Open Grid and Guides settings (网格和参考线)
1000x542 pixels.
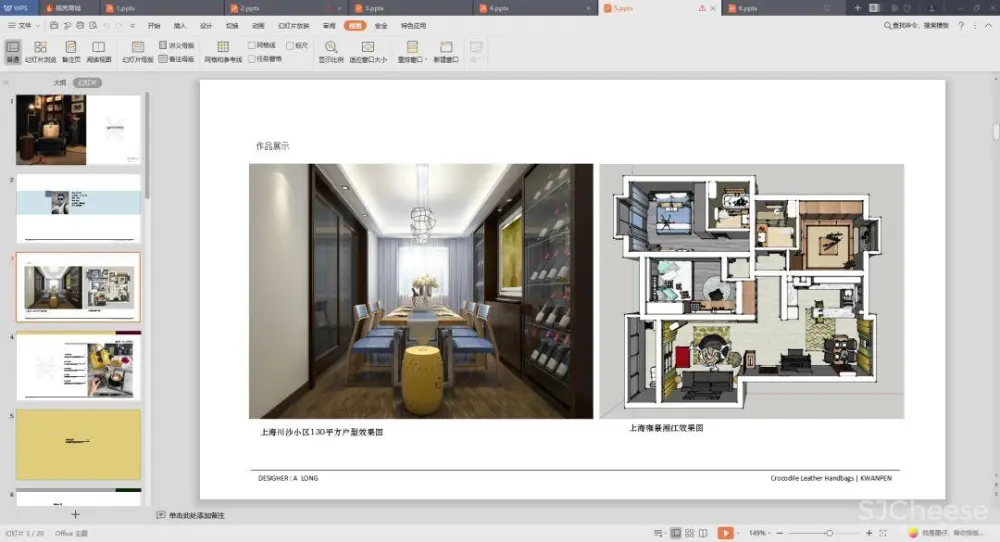point(223,52)
